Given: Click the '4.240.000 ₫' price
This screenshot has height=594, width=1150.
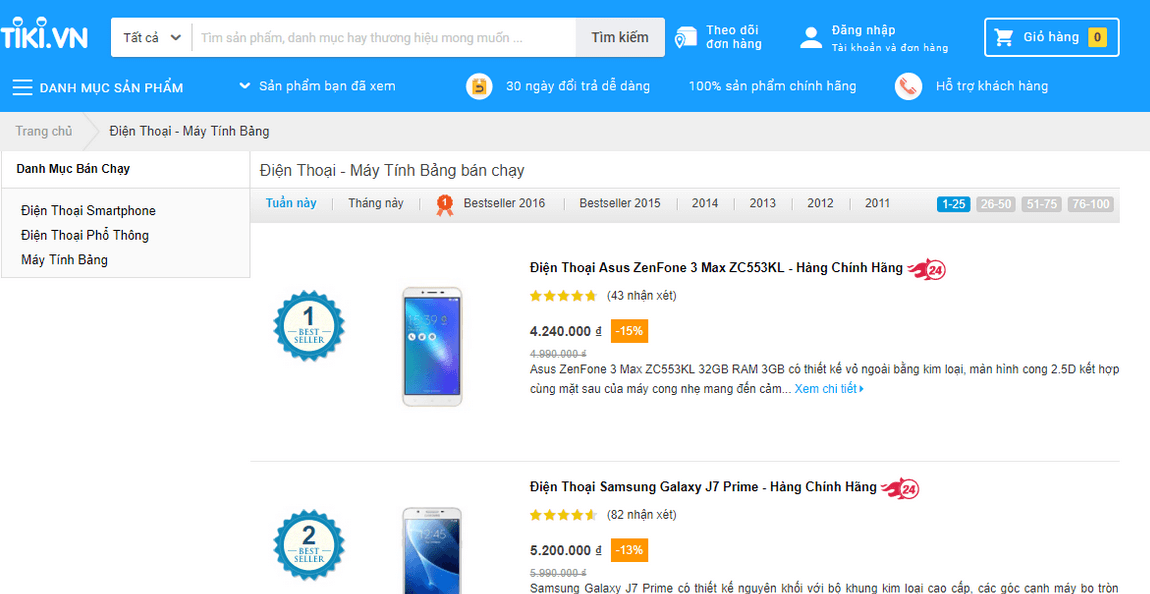Looking at the screenshot, I should 565,331.
